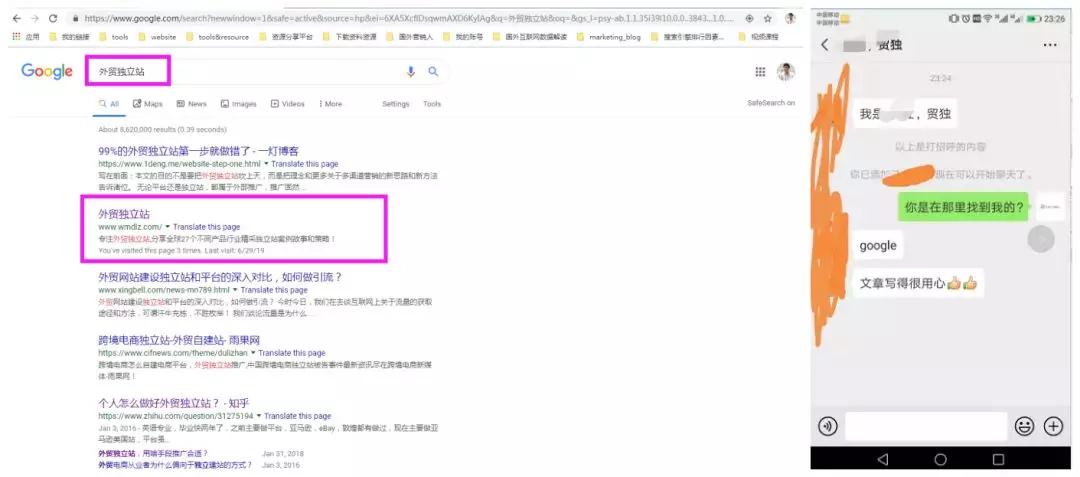Go back using Chrome's back arrow
This screenshot has height=477, width=1080.
[x=17, y=19]
